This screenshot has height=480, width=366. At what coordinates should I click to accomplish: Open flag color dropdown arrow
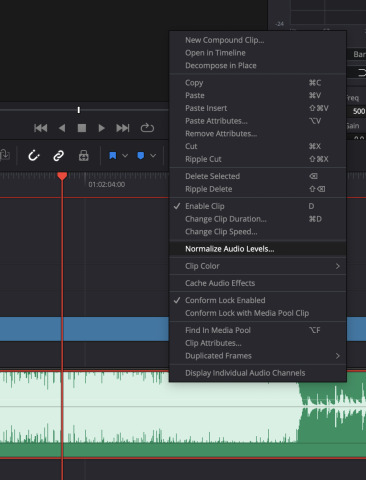(125, 156)
